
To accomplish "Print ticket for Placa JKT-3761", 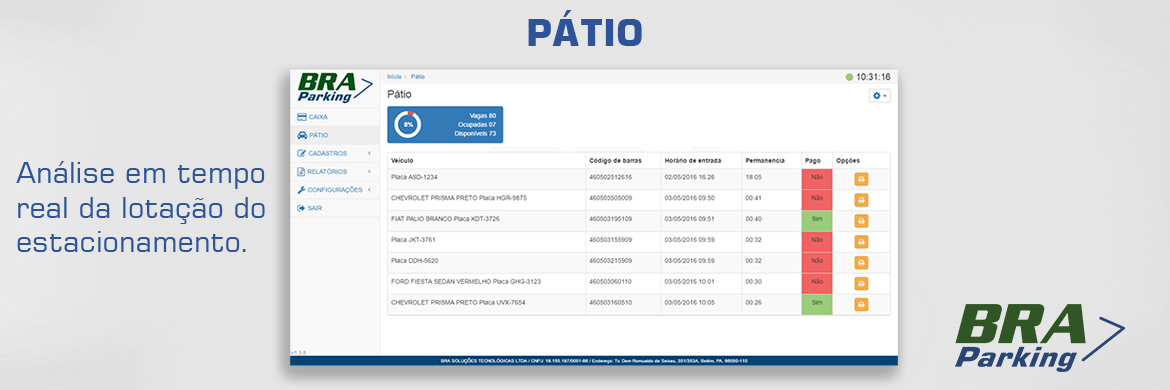I will pyautogui.click(x=860, y=242).
